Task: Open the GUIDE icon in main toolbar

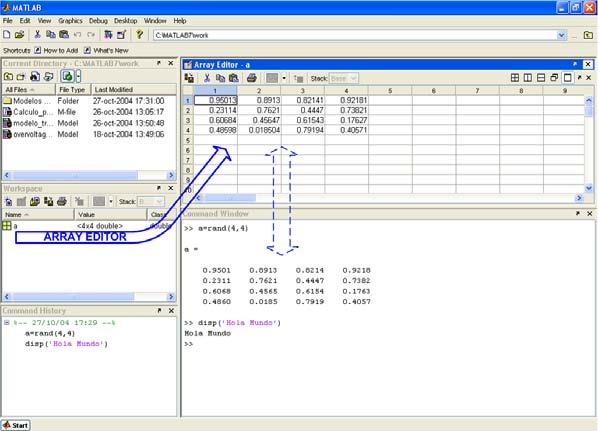Action: (x=122, y=35)
